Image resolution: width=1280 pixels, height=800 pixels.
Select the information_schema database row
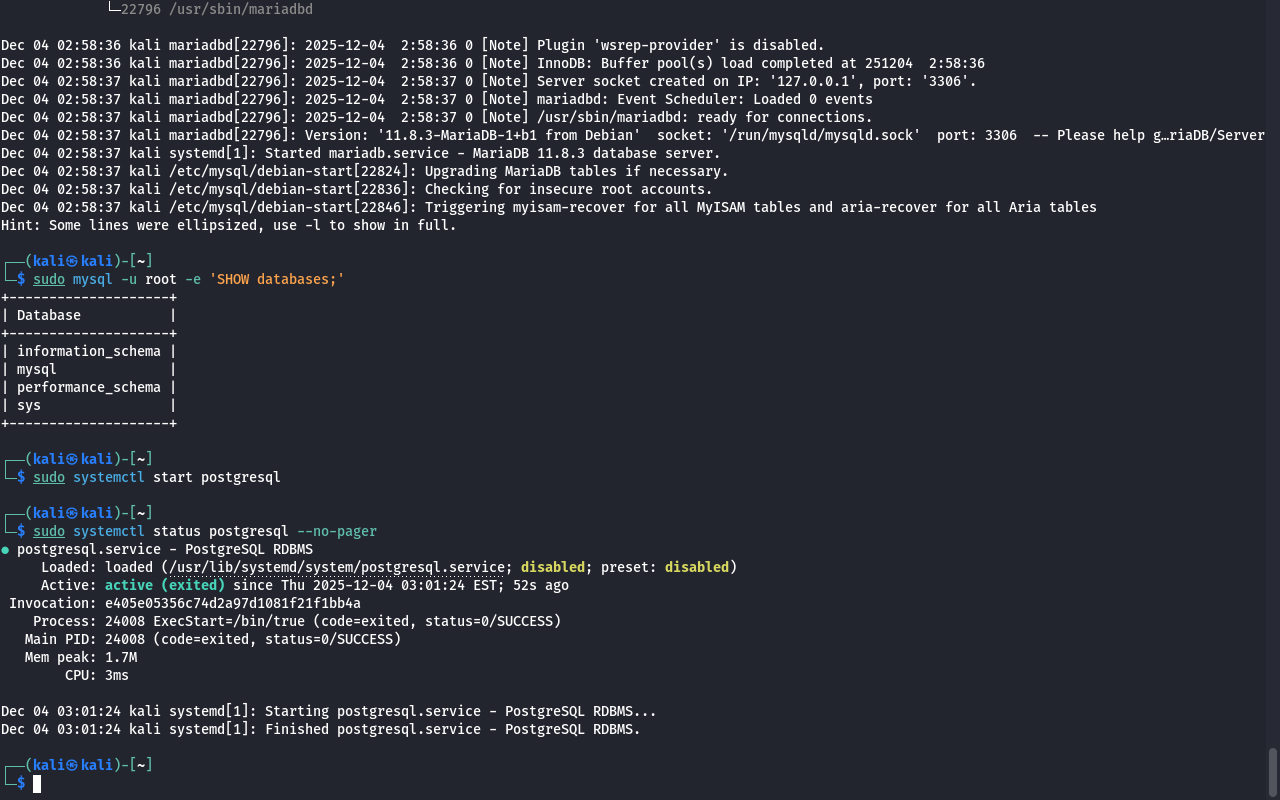coord(88,351)
